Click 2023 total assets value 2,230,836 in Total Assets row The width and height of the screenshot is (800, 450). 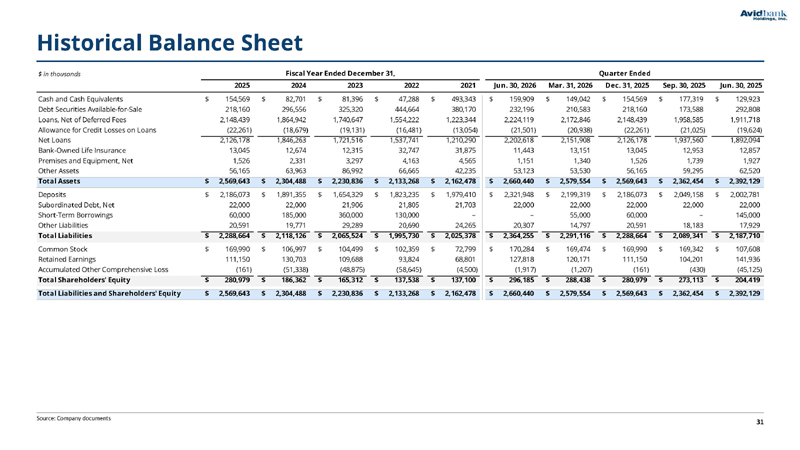(347, 181)
